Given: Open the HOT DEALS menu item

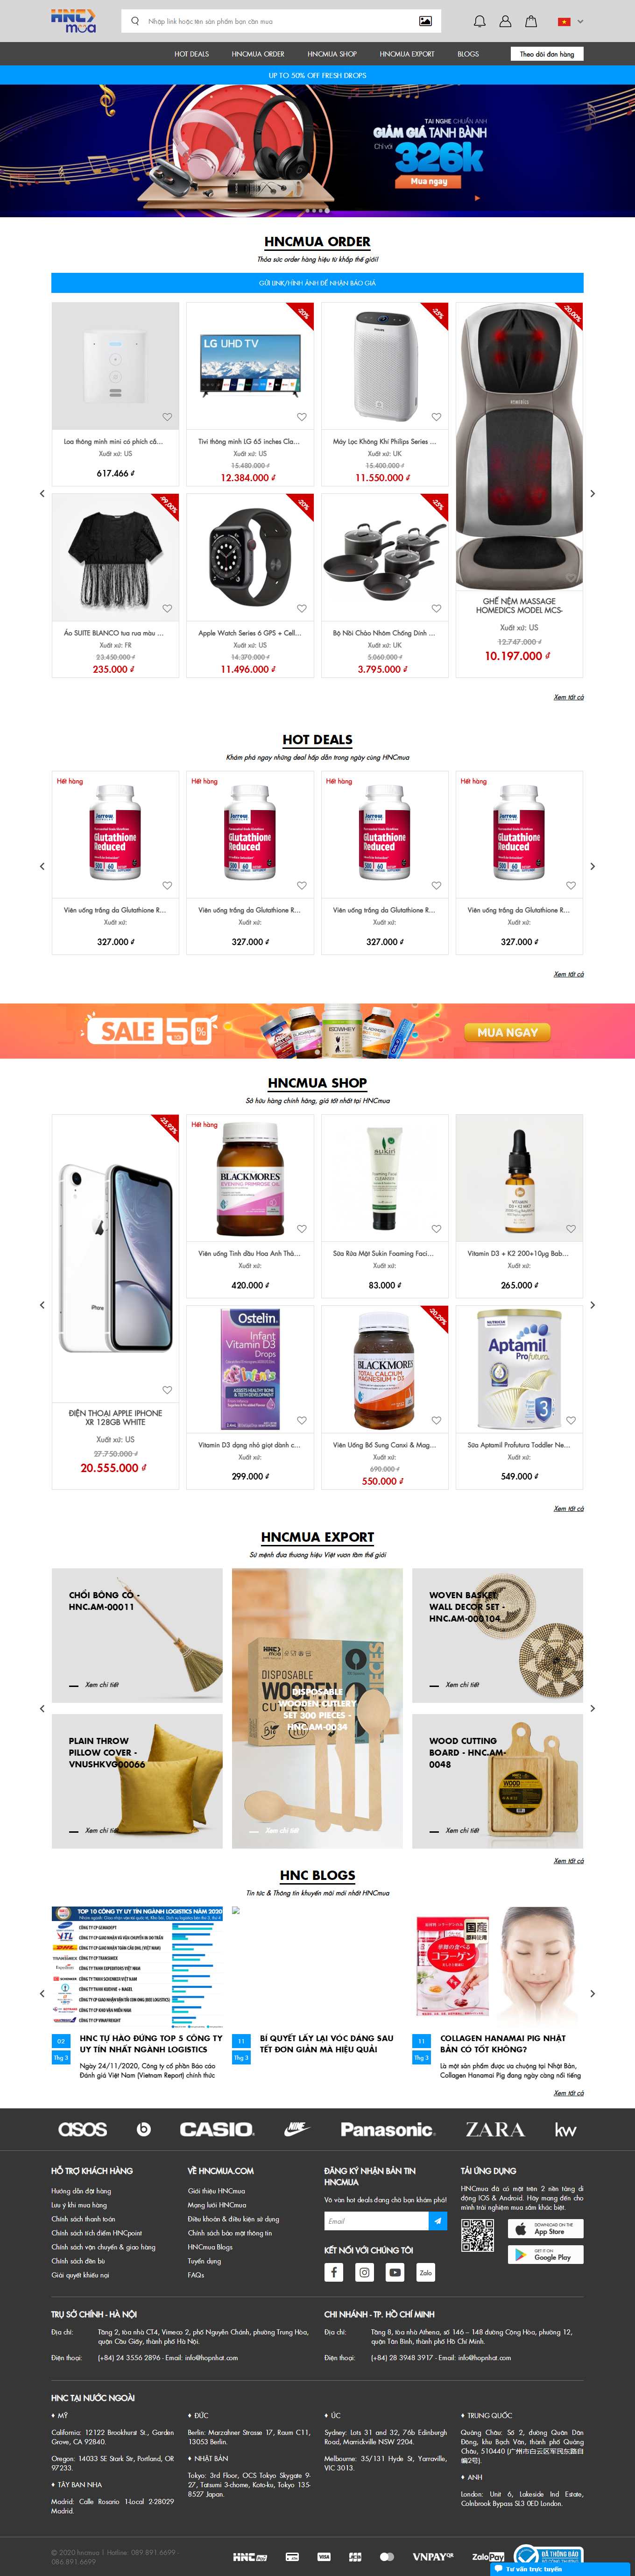Looking at the screenshot, I should tap(192, 54).
